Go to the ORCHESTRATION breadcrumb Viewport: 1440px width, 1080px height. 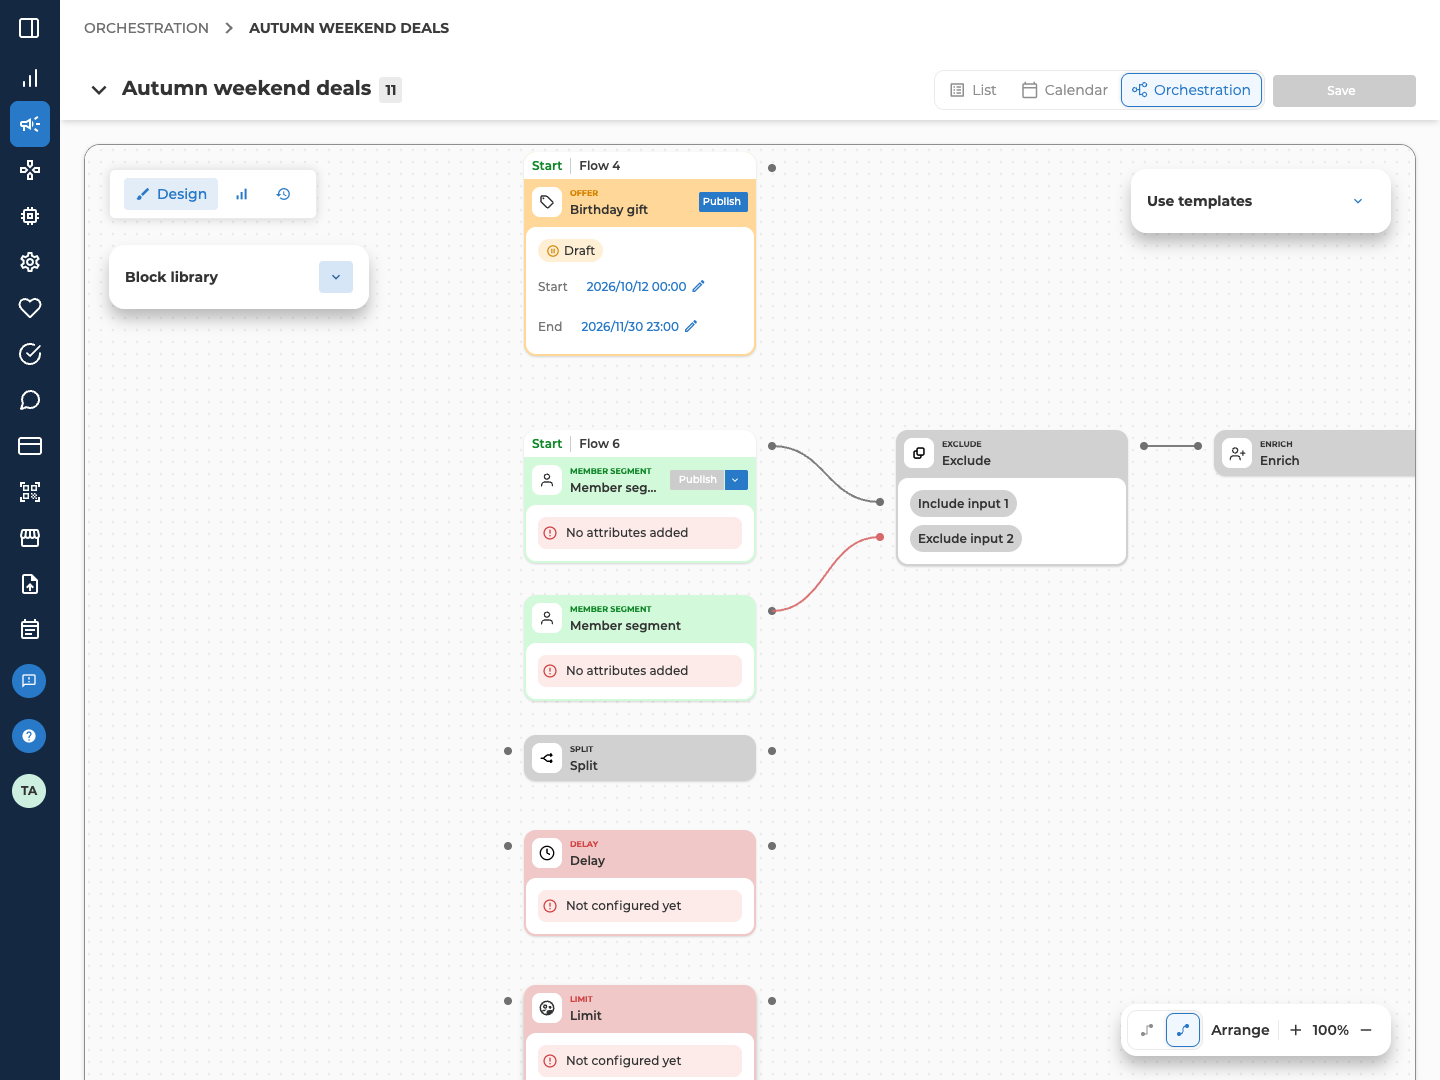point(146,28)
